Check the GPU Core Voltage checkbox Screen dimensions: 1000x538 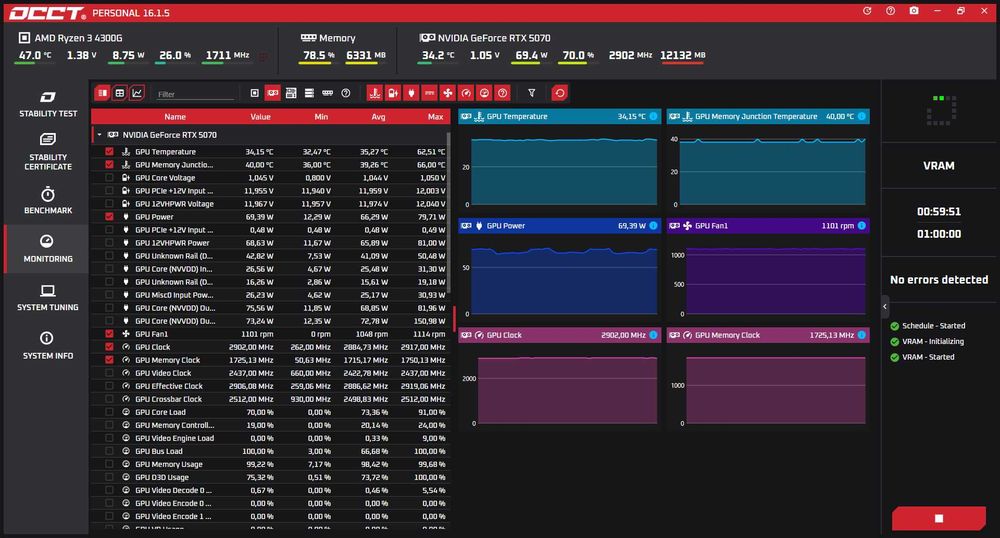coord(109,178)
